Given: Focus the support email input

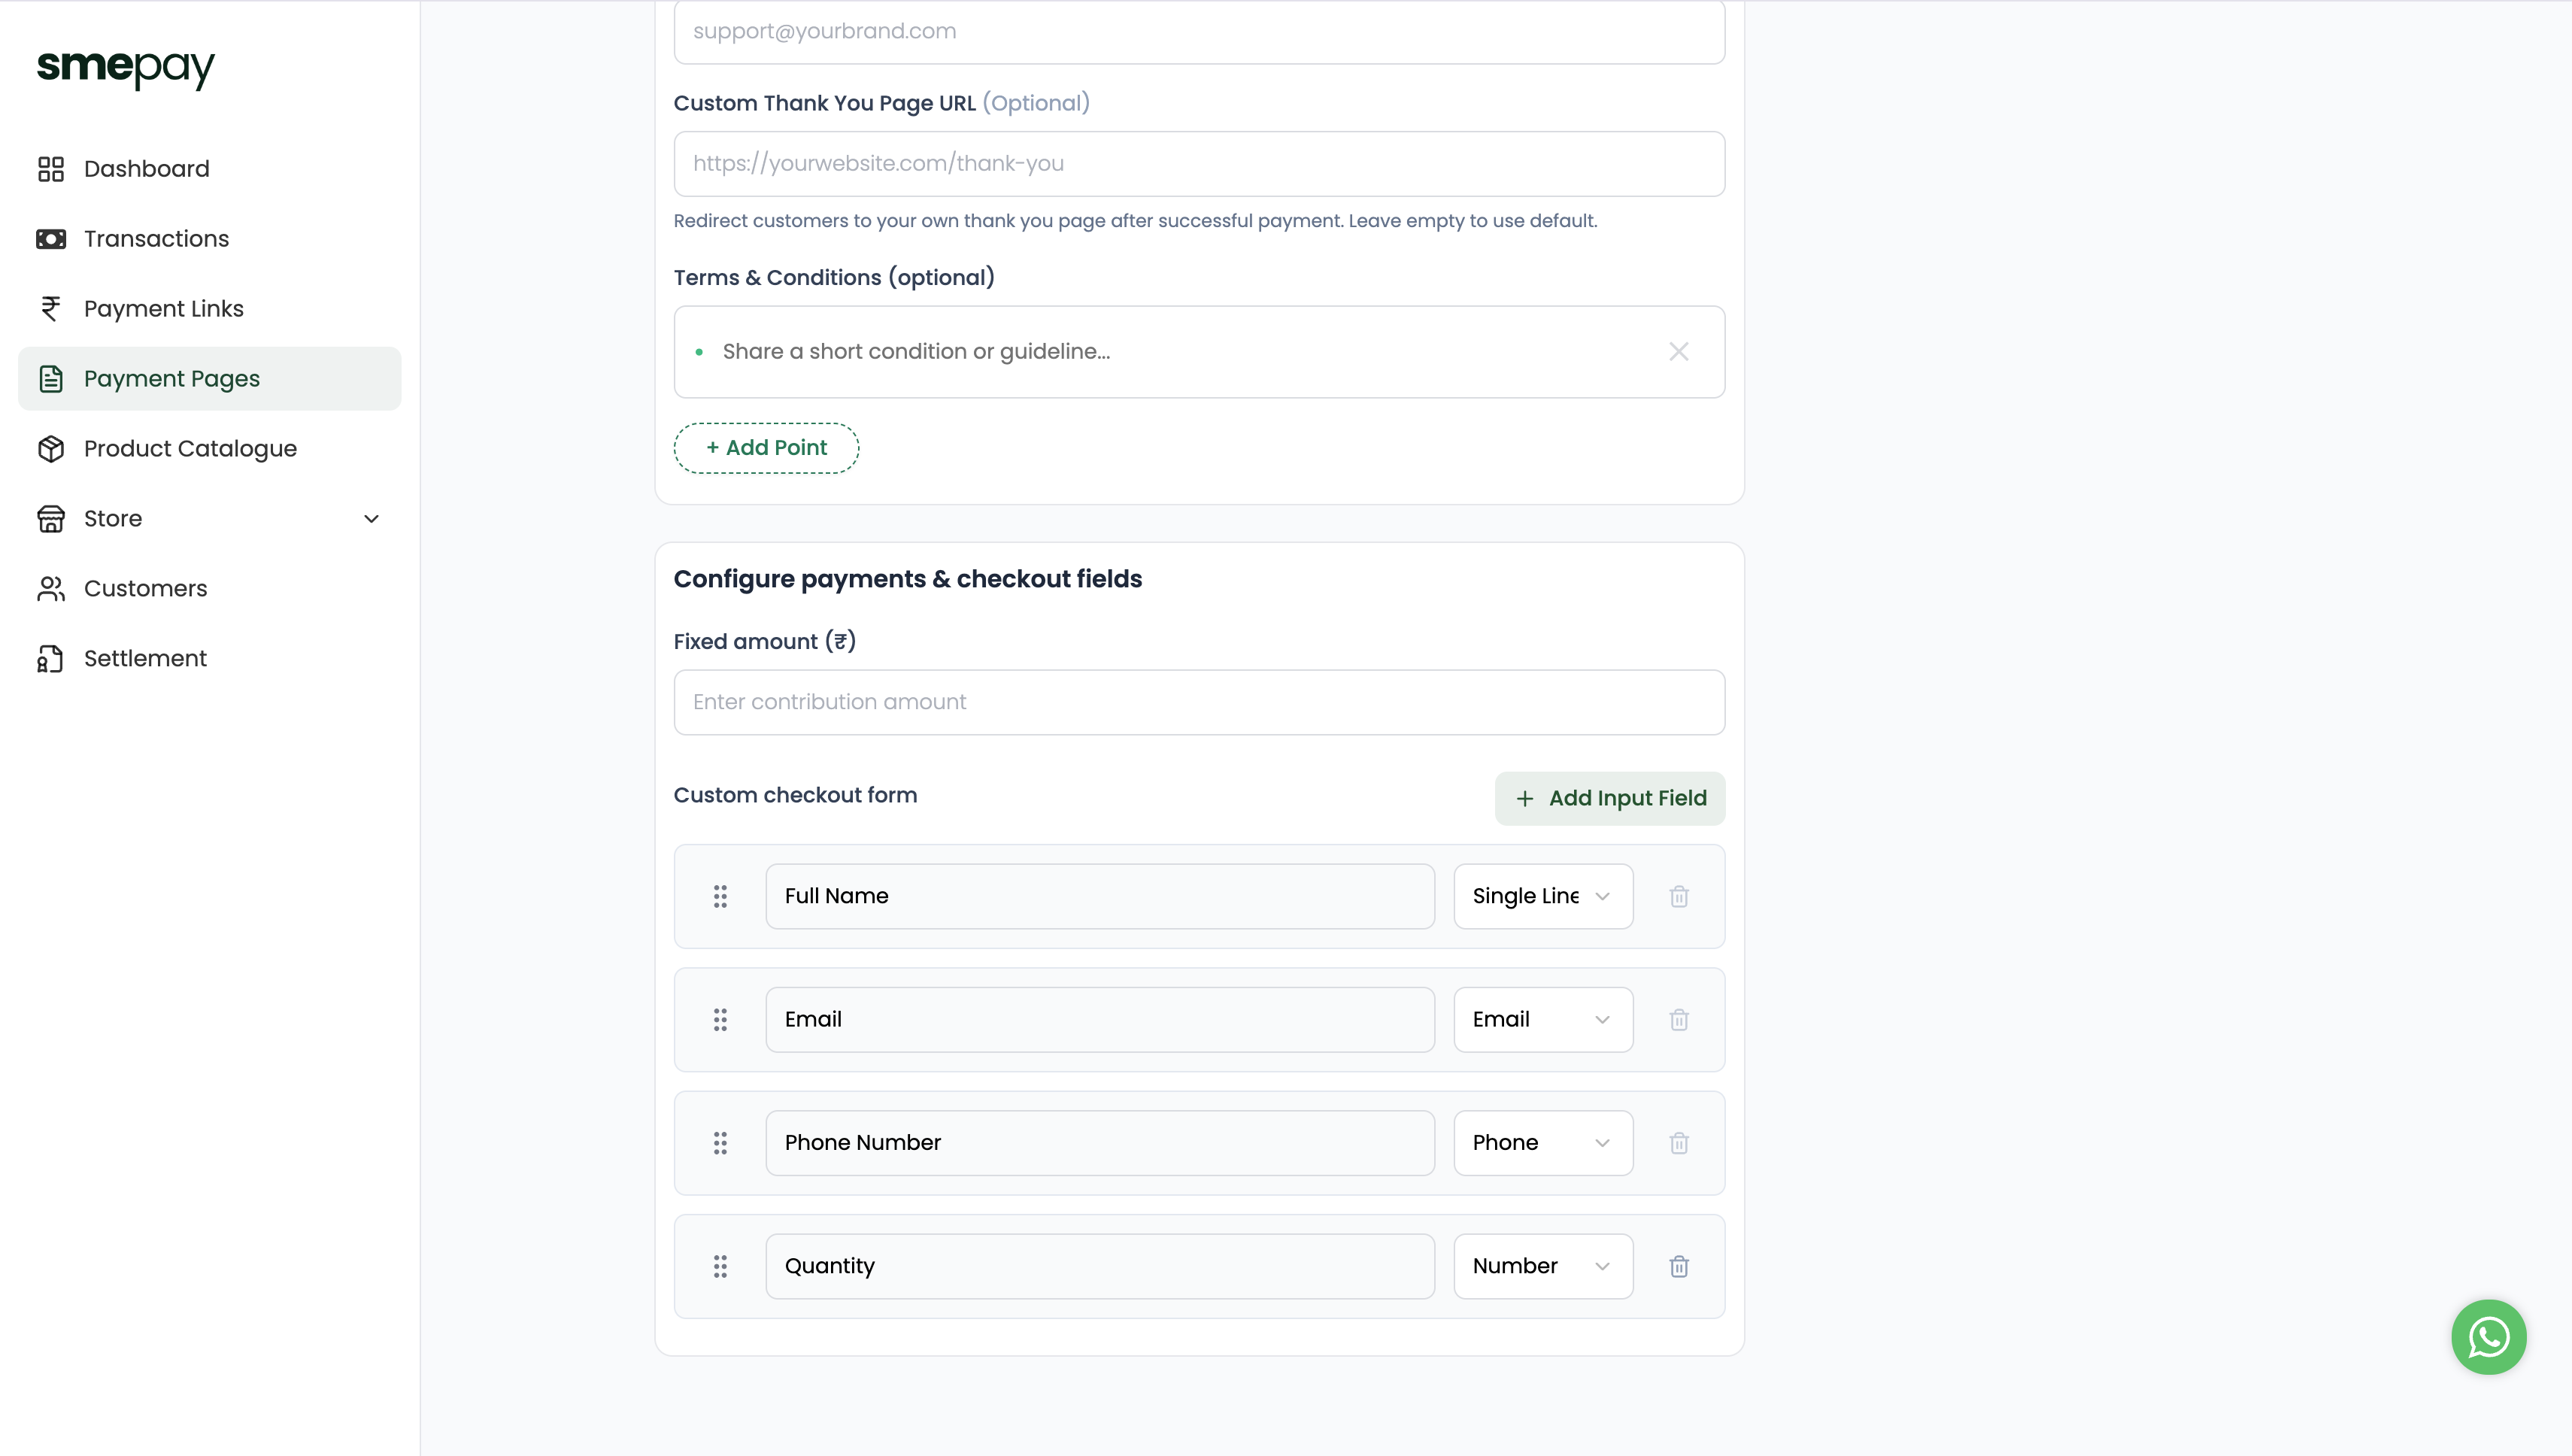Looking at the screenshot, I should click(1199, 32).
